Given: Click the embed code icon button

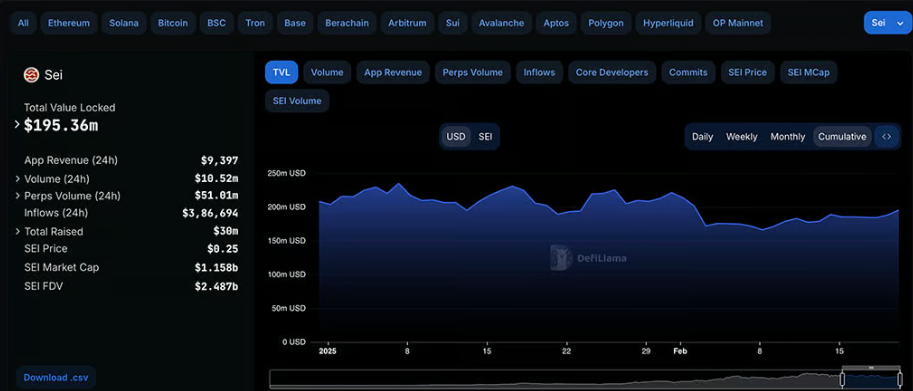Looking at the screenshot, I should click(x=886, y=137).
